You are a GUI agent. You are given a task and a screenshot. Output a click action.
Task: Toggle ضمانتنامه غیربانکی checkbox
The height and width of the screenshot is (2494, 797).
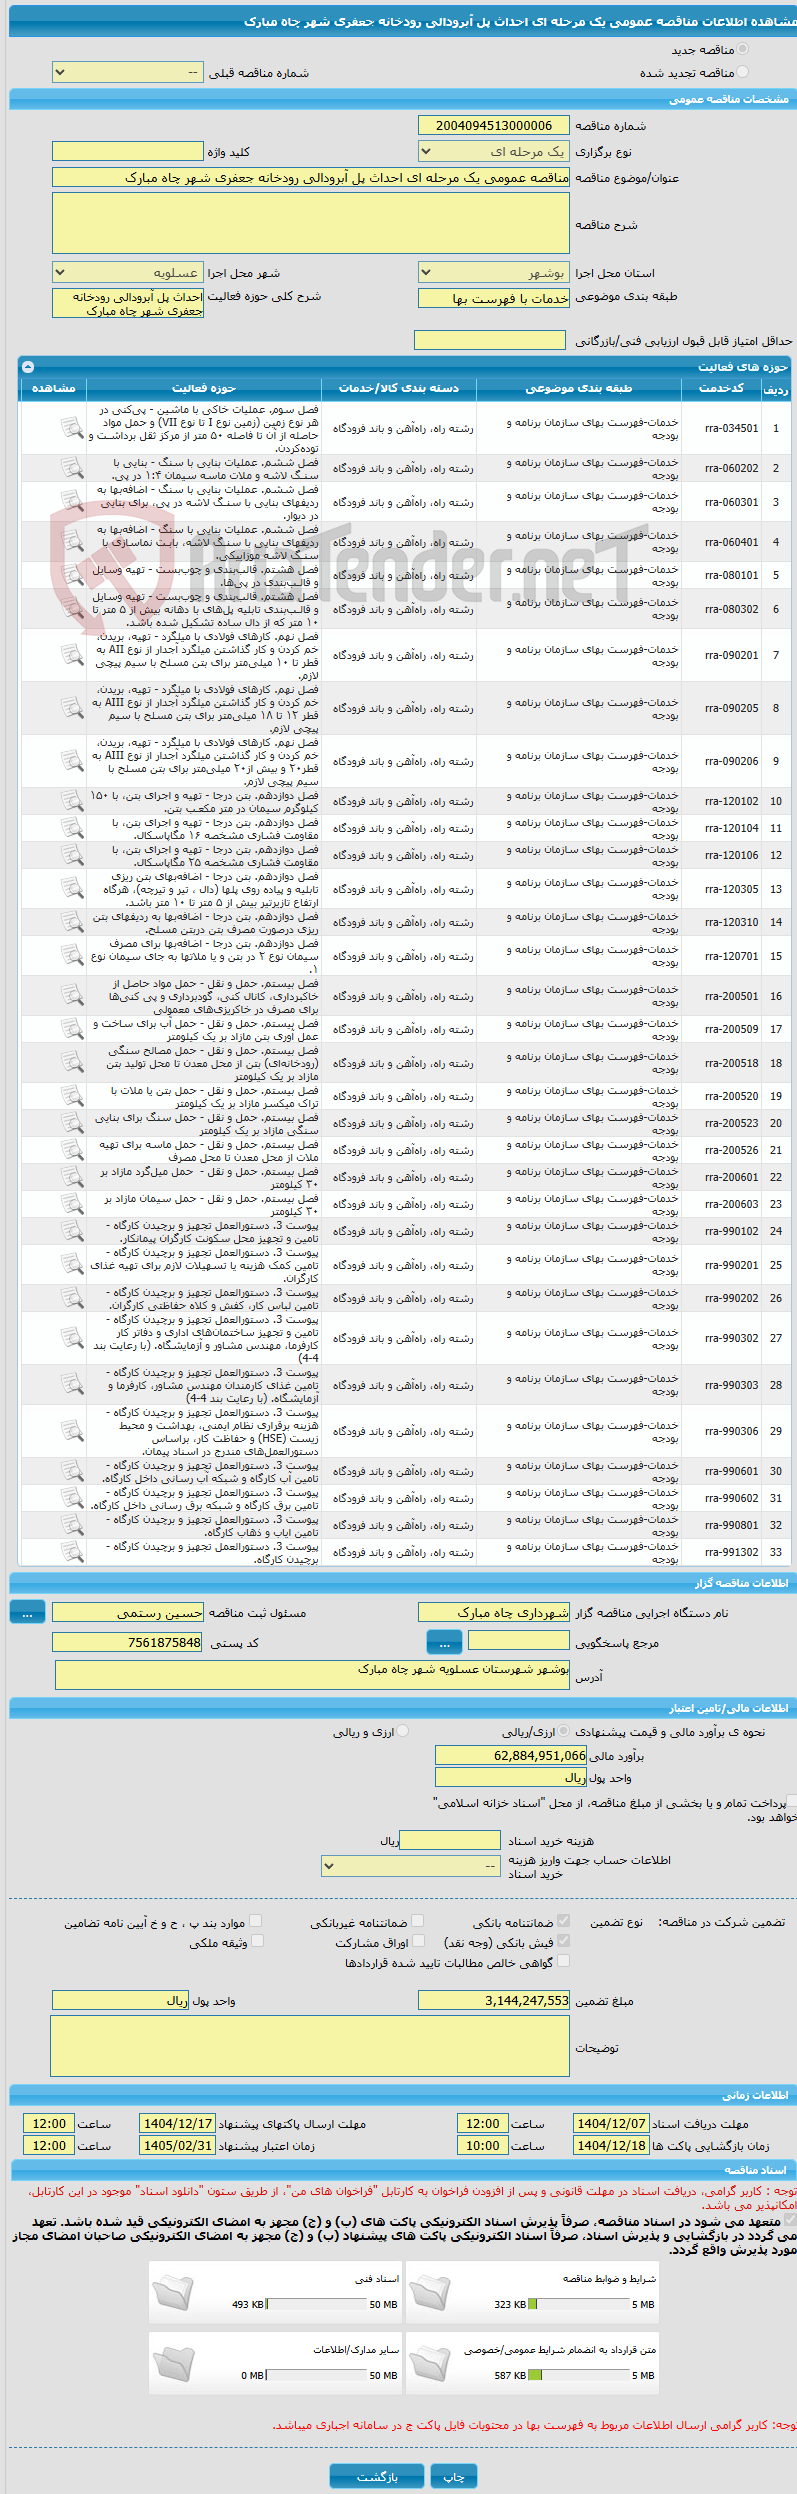click(417, 1921)
